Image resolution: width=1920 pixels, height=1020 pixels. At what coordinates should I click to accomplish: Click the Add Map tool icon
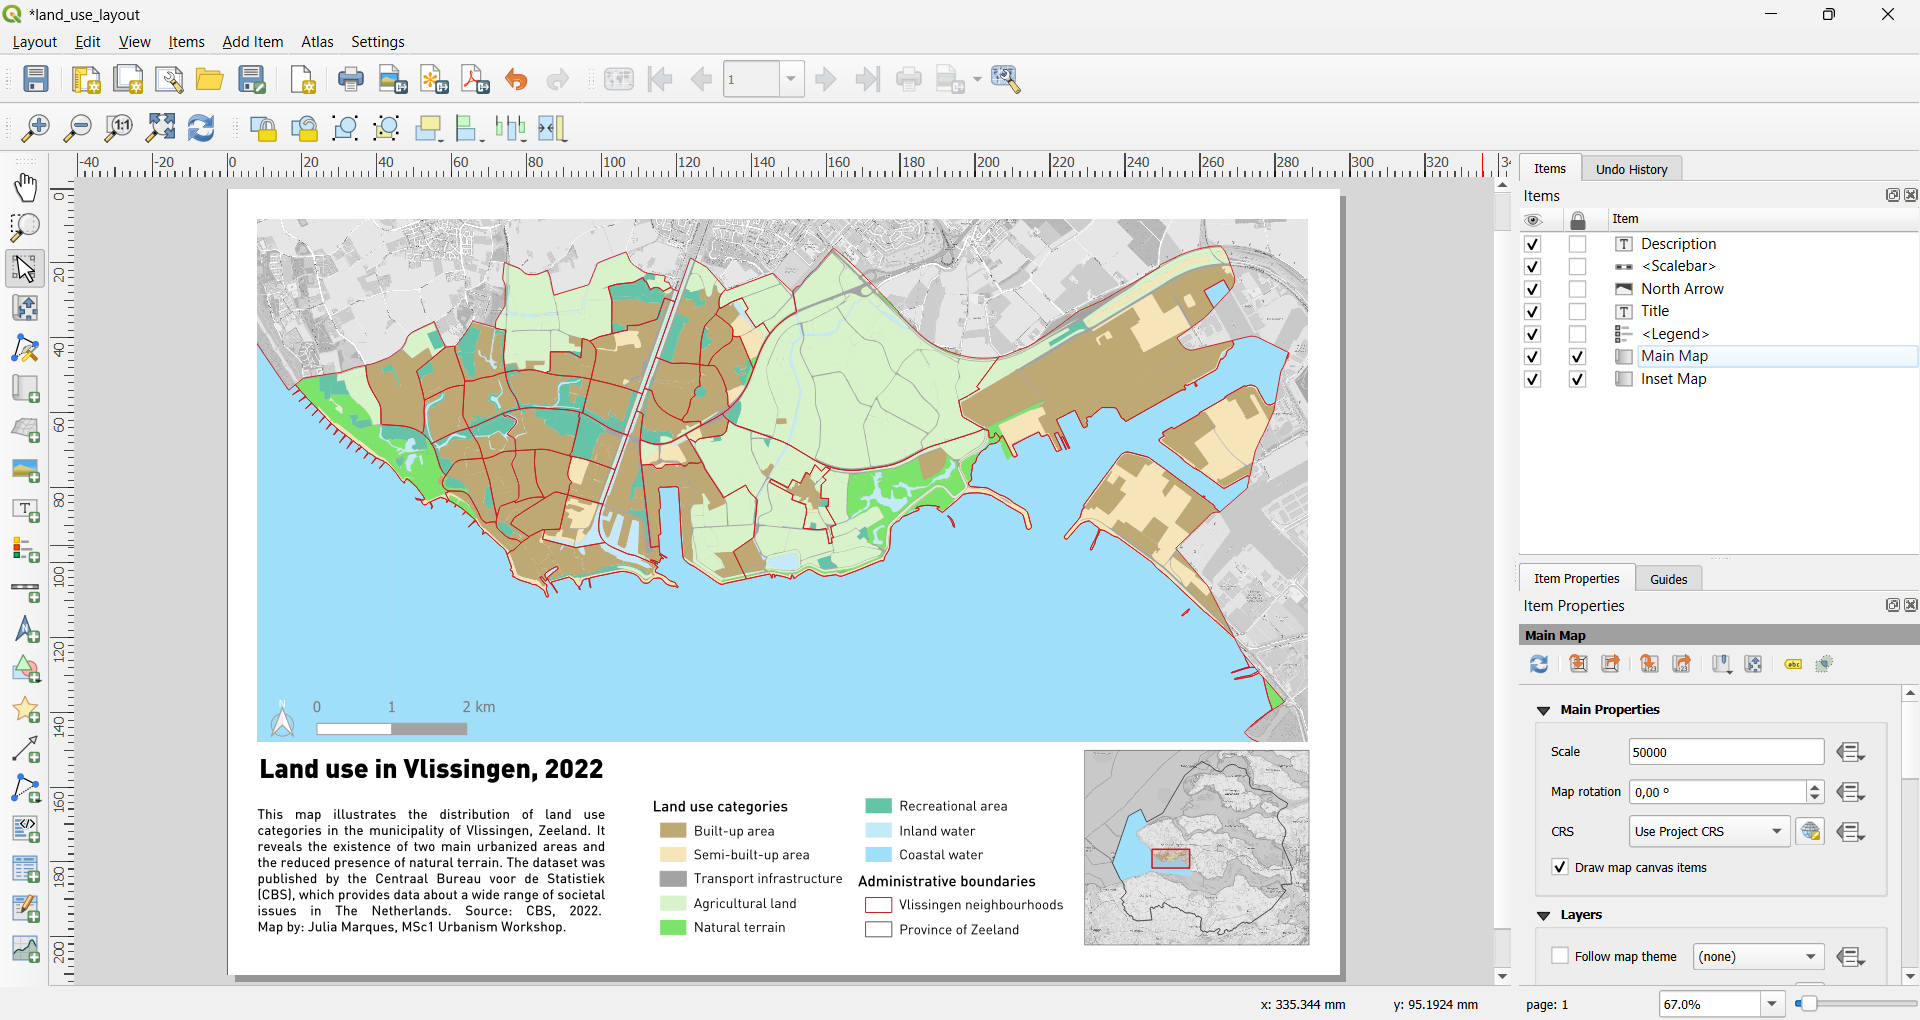pyautogui.click(x=25, y=389)
